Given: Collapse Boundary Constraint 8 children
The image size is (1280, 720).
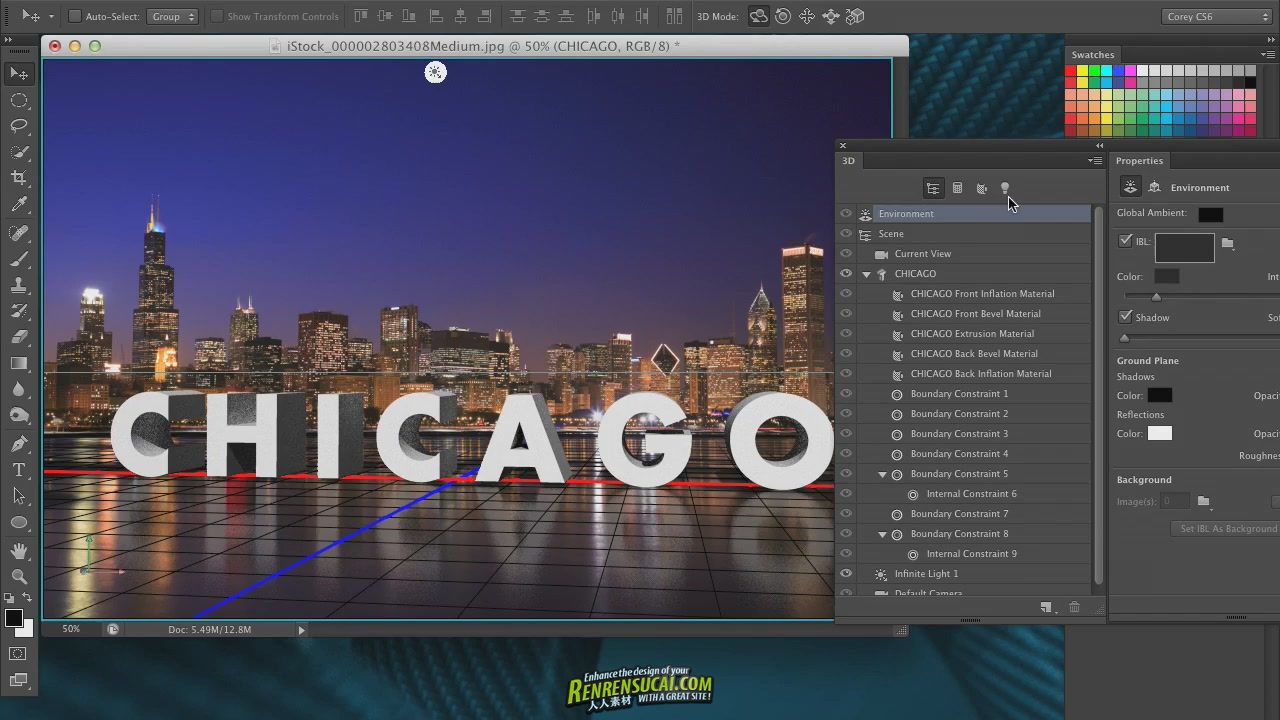Looking at the screenshot, I should tap(882, 534).
